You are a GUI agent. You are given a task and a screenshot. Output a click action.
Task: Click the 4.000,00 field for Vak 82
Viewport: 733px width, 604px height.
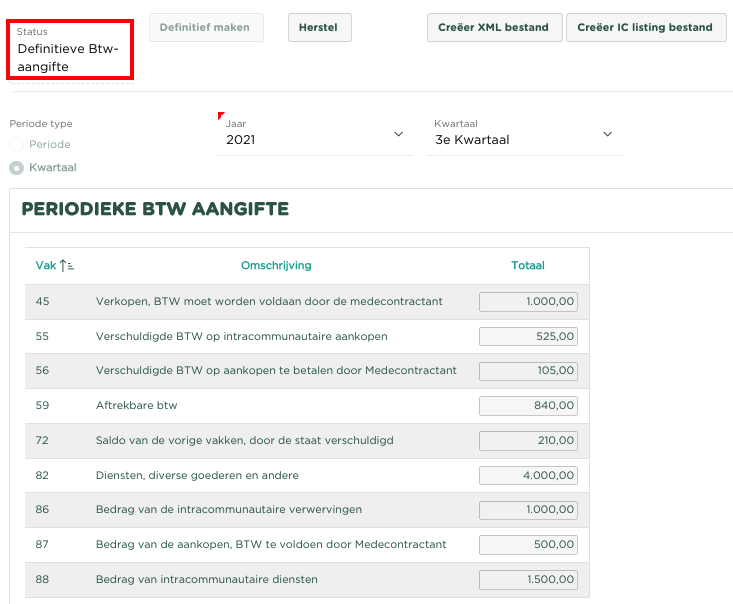(x=528, y=475)
